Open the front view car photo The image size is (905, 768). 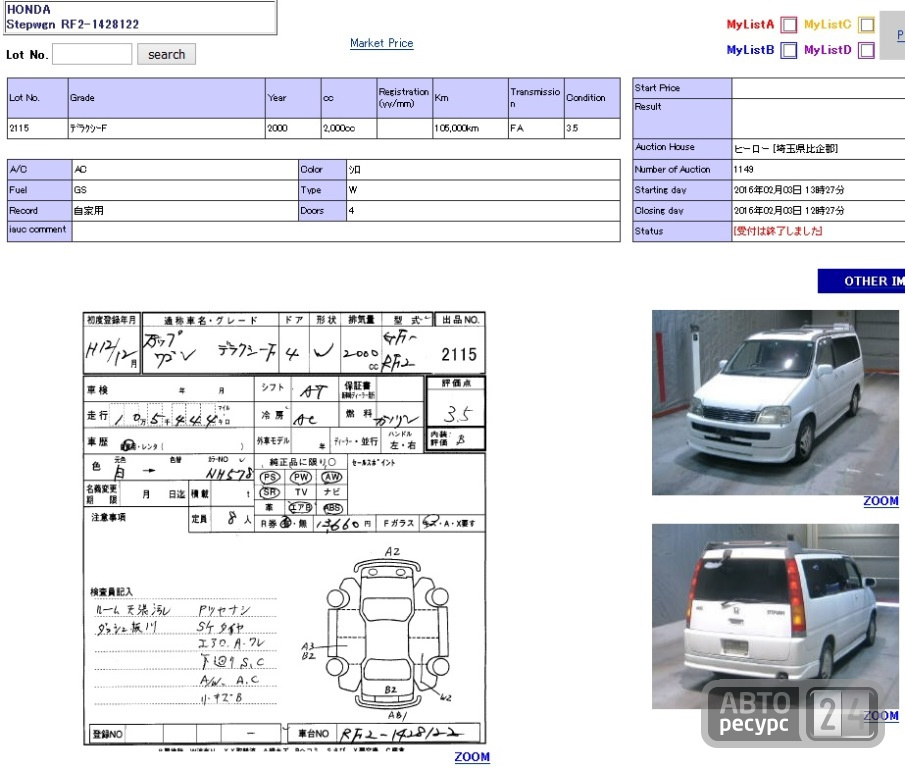775,402
